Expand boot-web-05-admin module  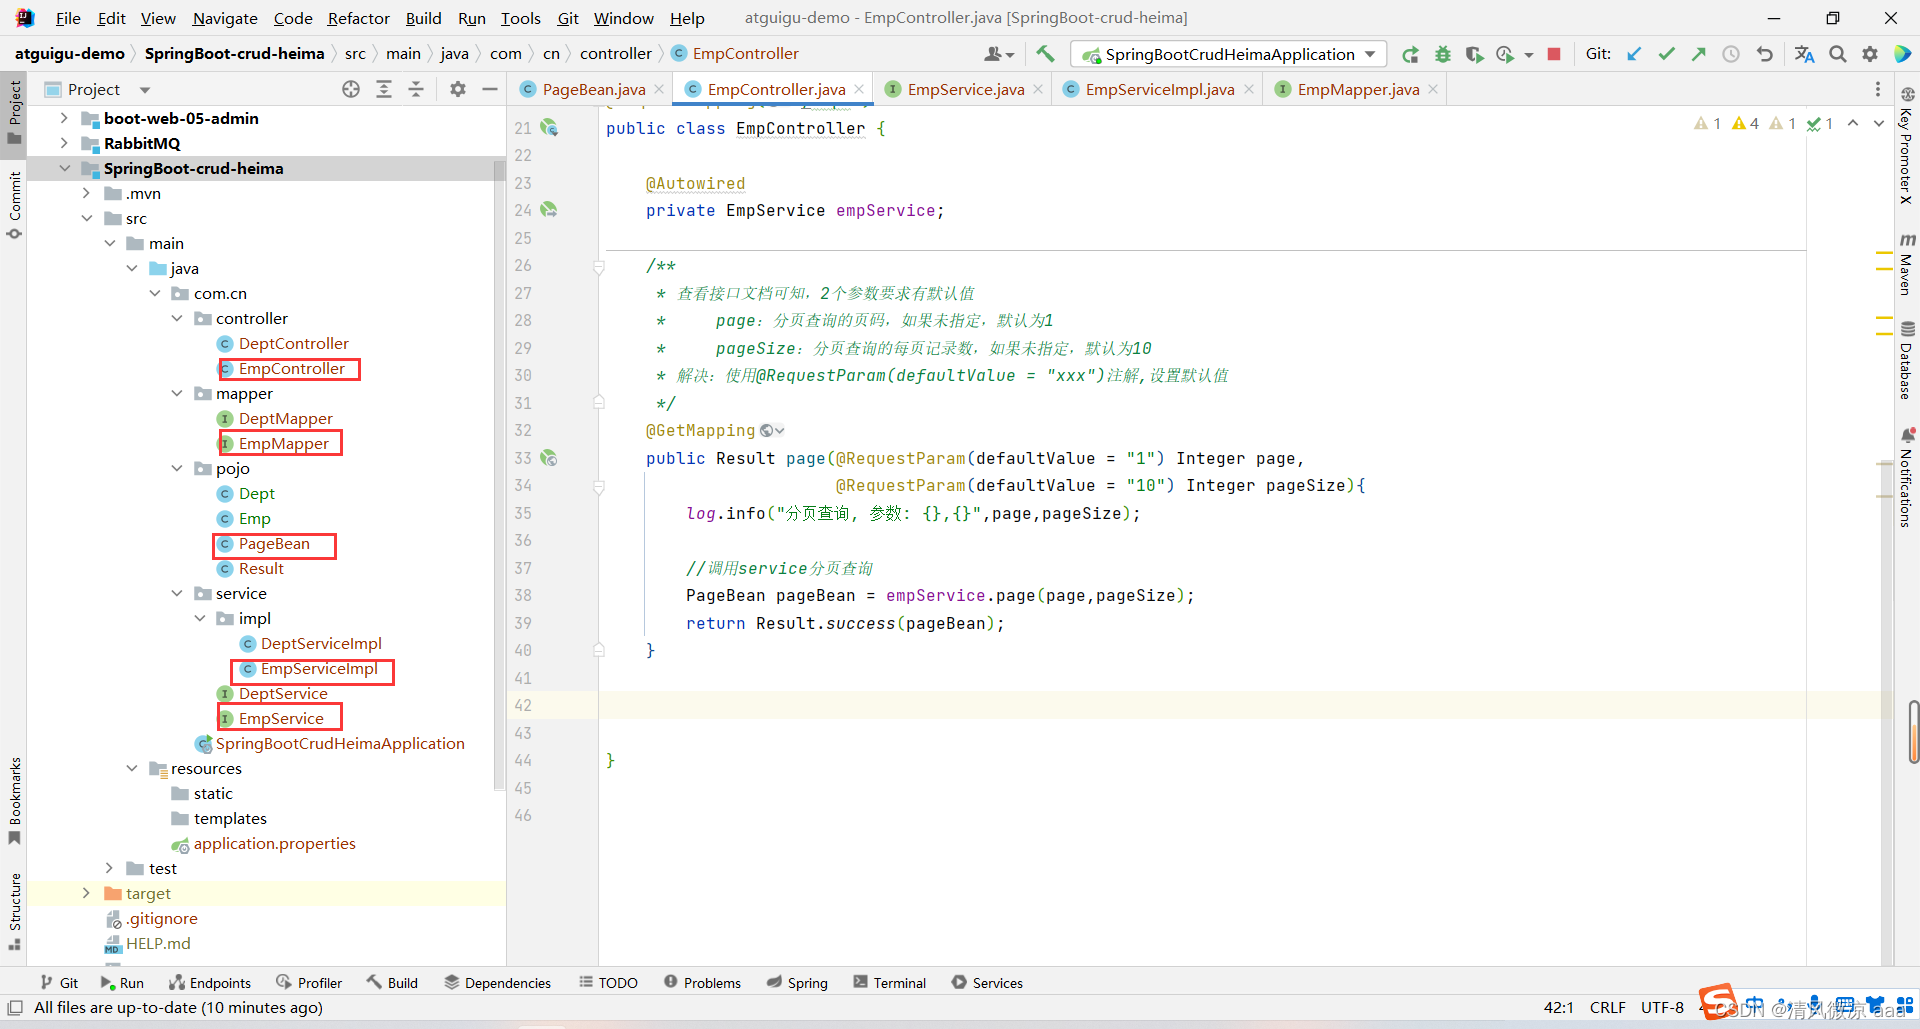64,118
